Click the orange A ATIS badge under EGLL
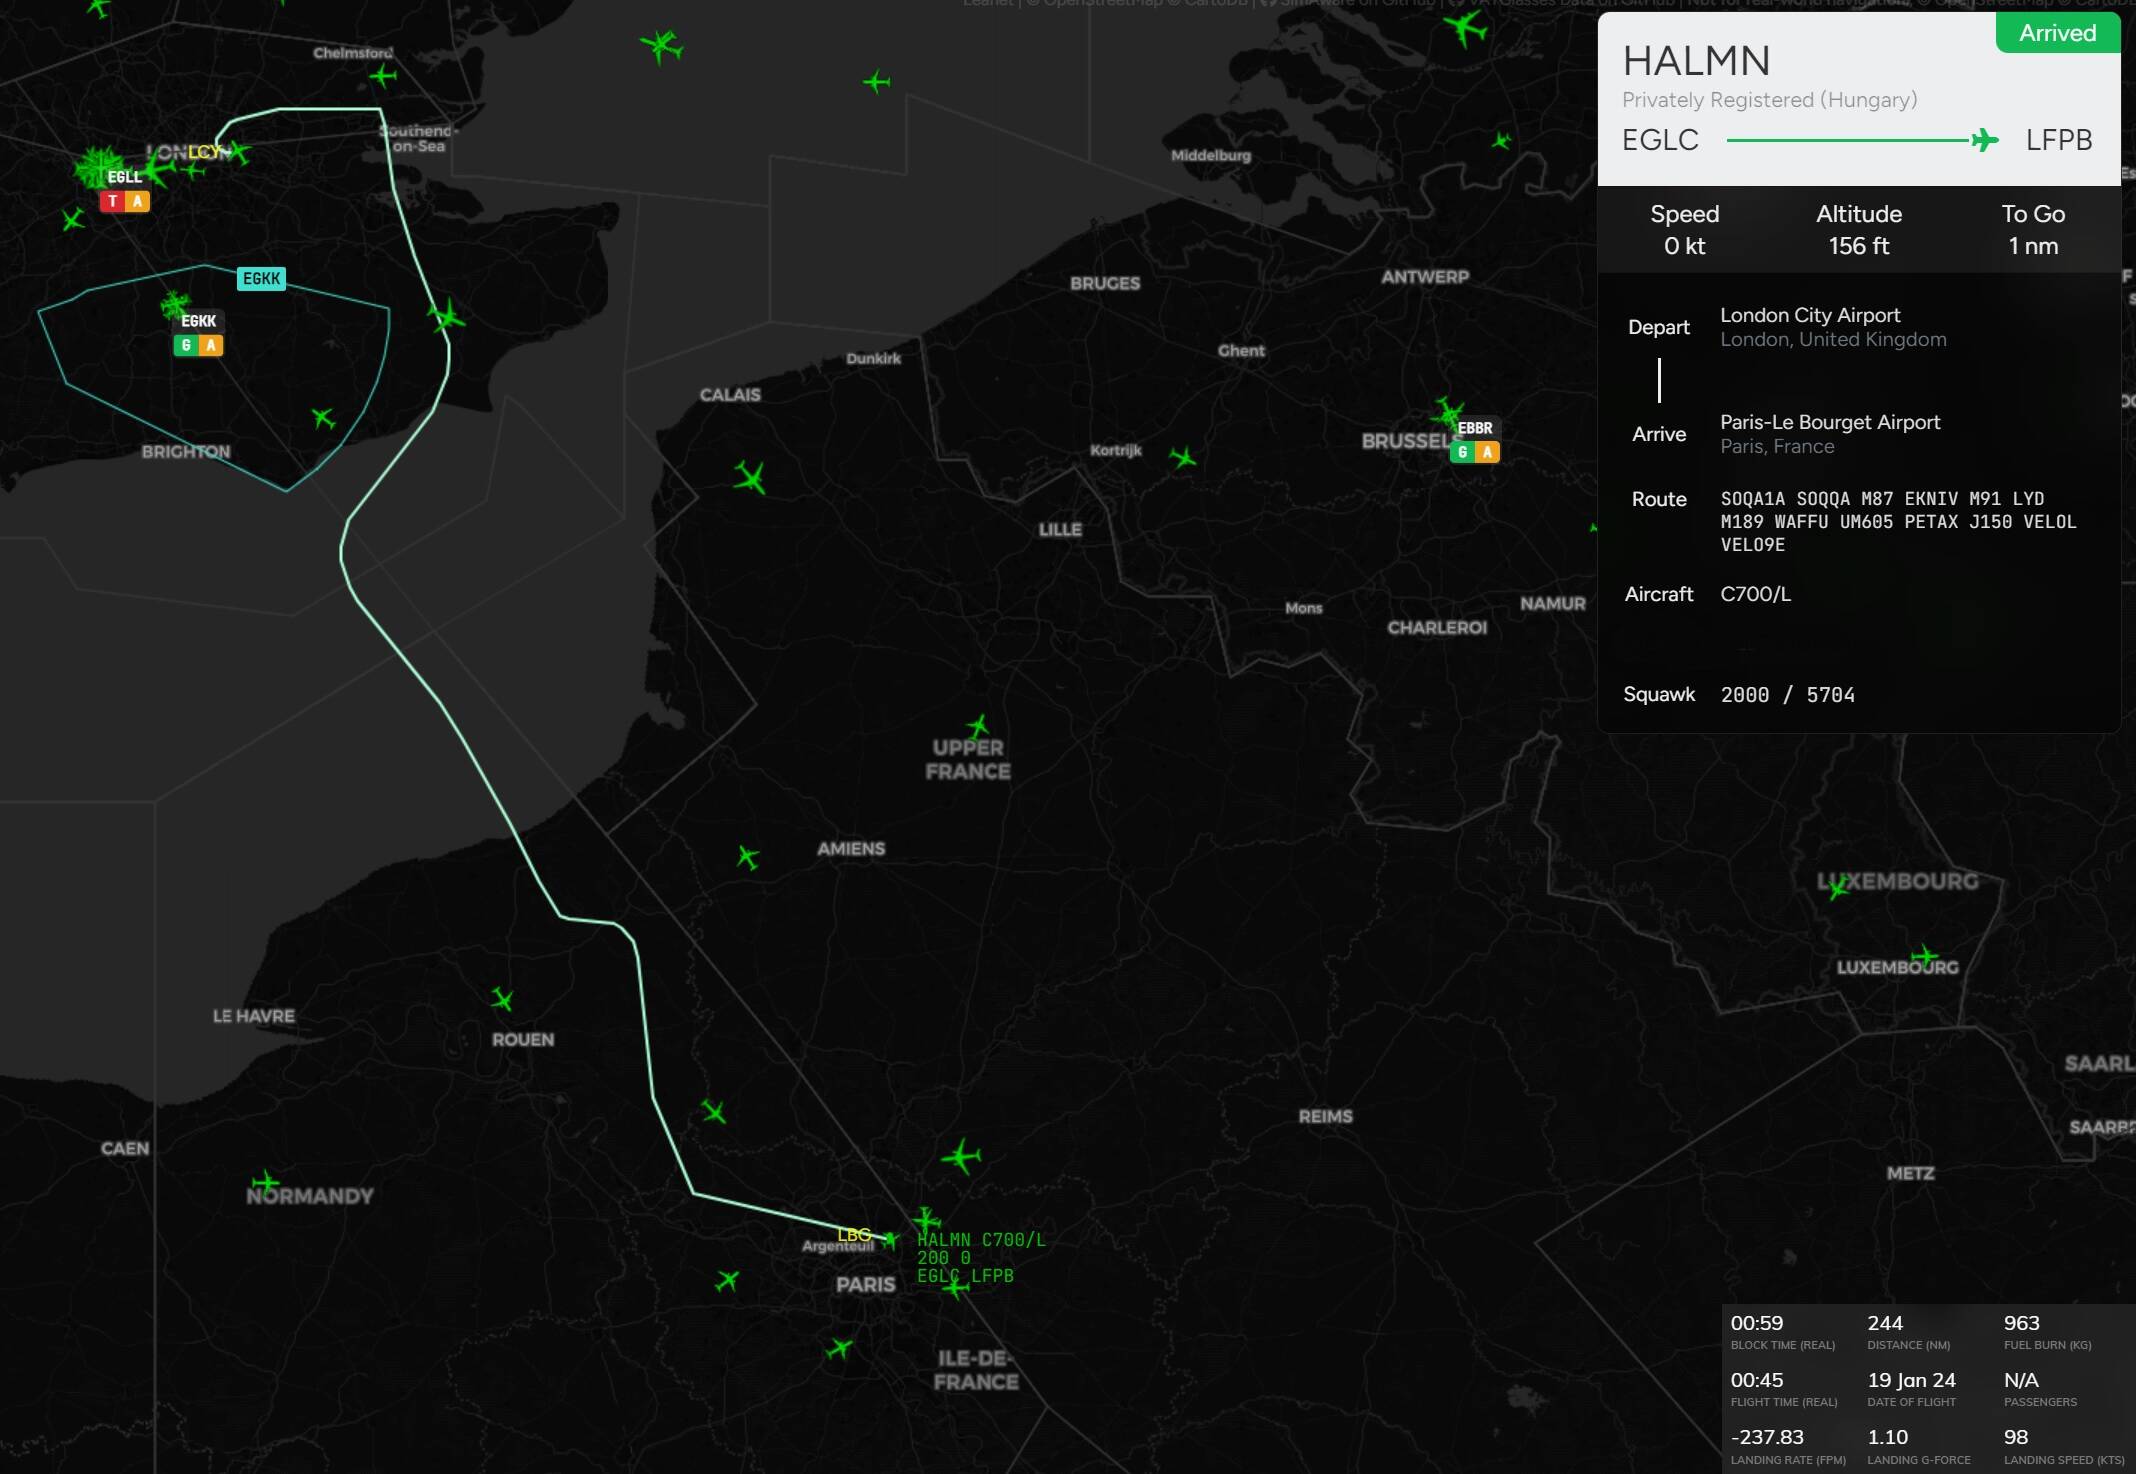The image size is (2136, 1474). (x=137, y=201)
